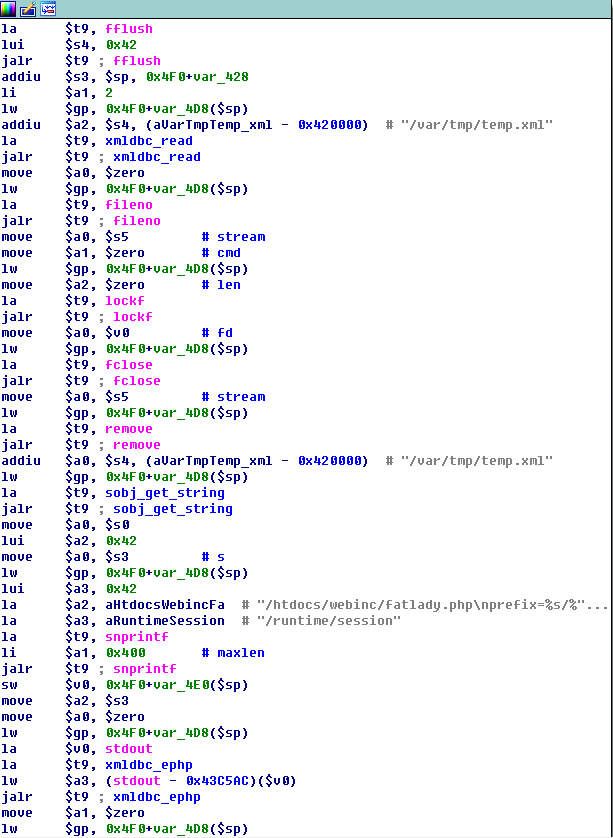This screenshot has height=838, width=613.
Task: Select fclose in the la $t9 line
Action: [x=128, y=365]
